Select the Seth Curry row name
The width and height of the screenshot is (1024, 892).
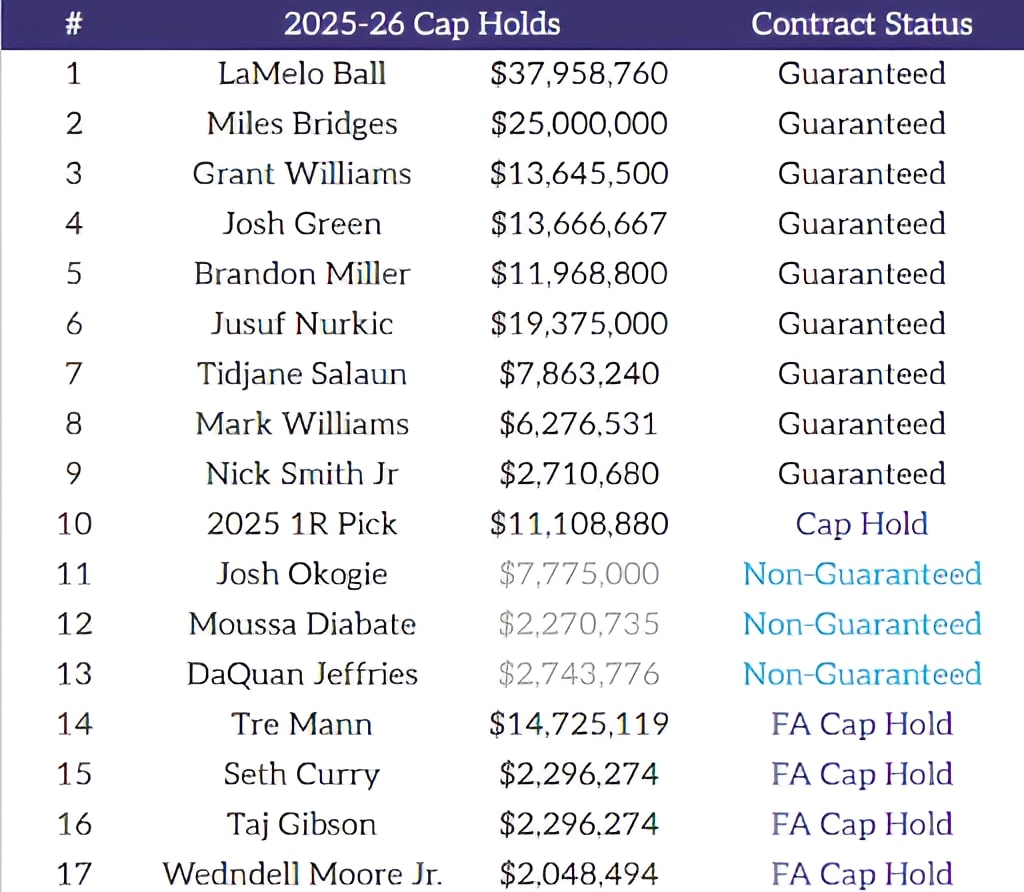point(302,773)
